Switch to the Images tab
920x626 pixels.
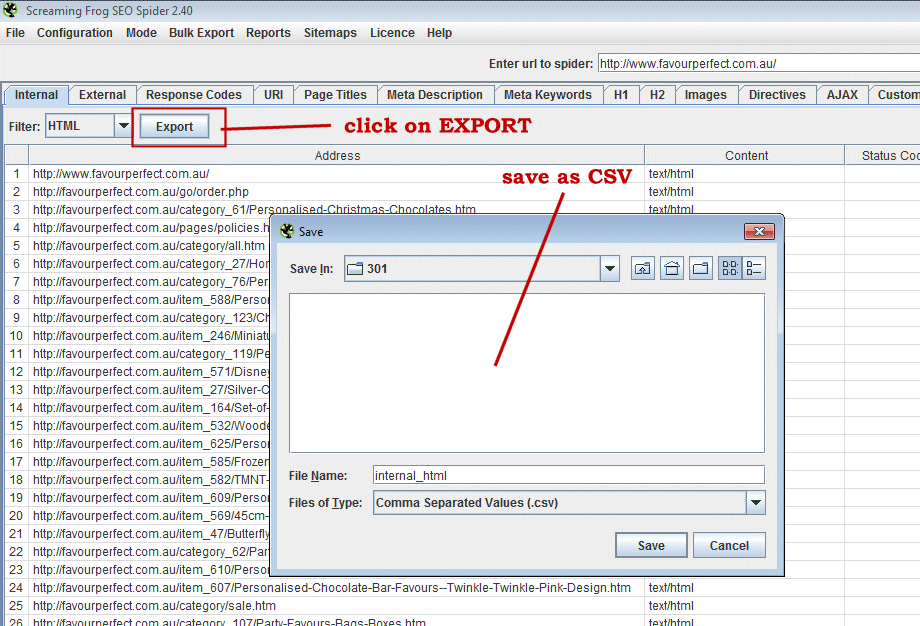(706, 95)
